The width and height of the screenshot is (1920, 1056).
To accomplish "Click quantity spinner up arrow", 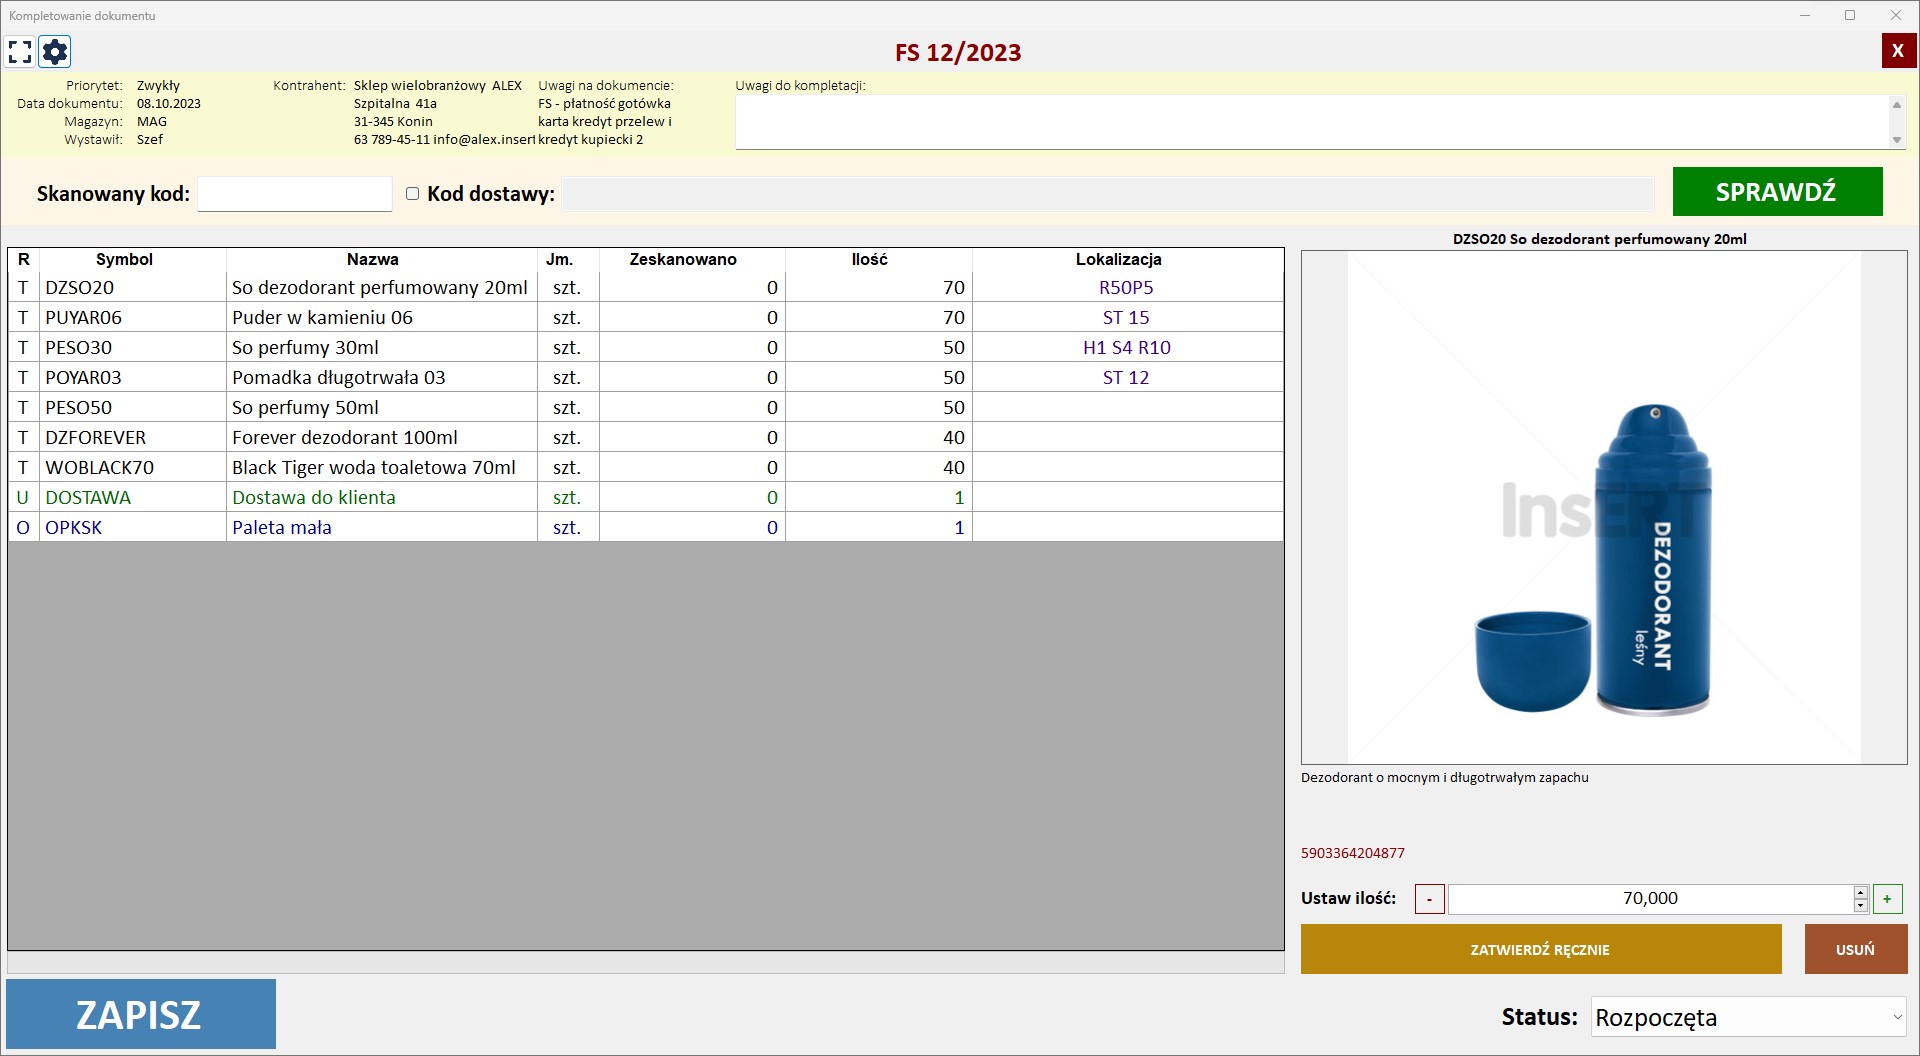I will tap(1860, 892).
